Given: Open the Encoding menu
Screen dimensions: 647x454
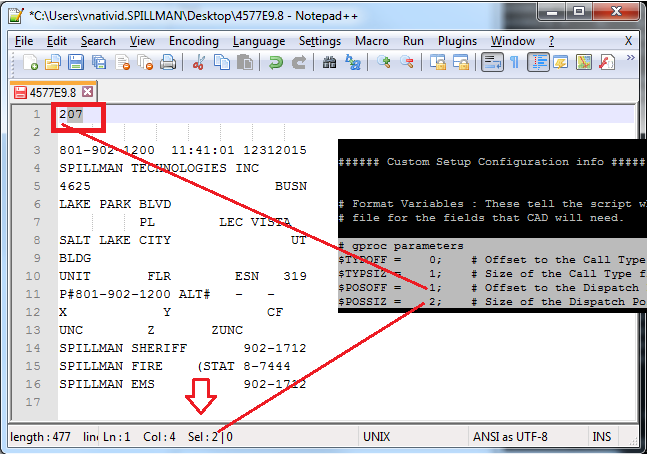Looking at the screenshot, I should (x=194, y=41).
